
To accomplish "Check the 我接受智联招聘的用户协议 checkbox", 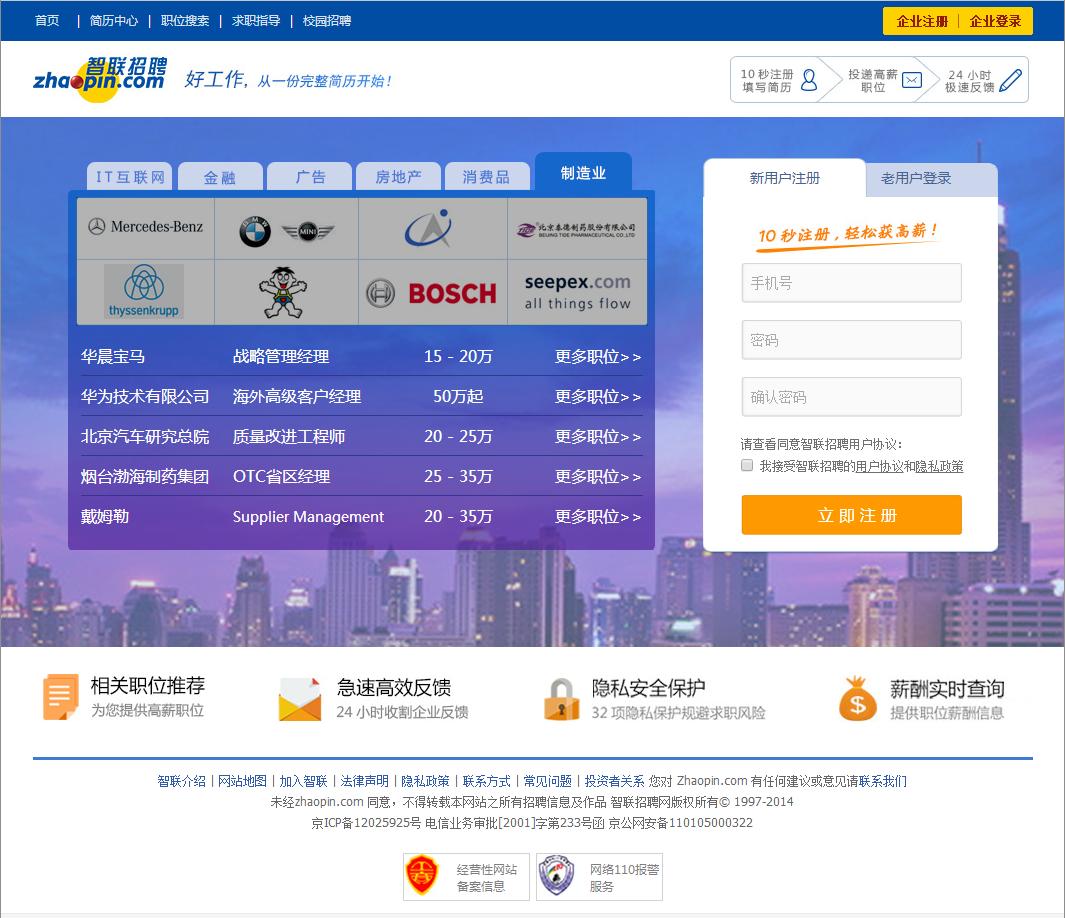I will (x=746, y=464).
